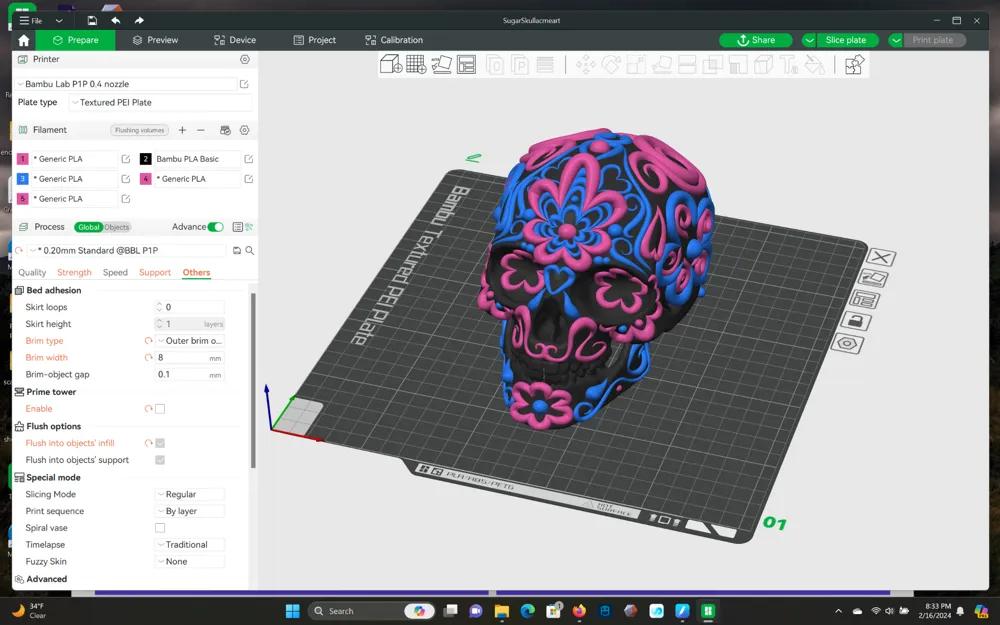Viewport: 1000px width, 625px height.
Task: Click the Slice plate button
Action: [x=846, y=40]
